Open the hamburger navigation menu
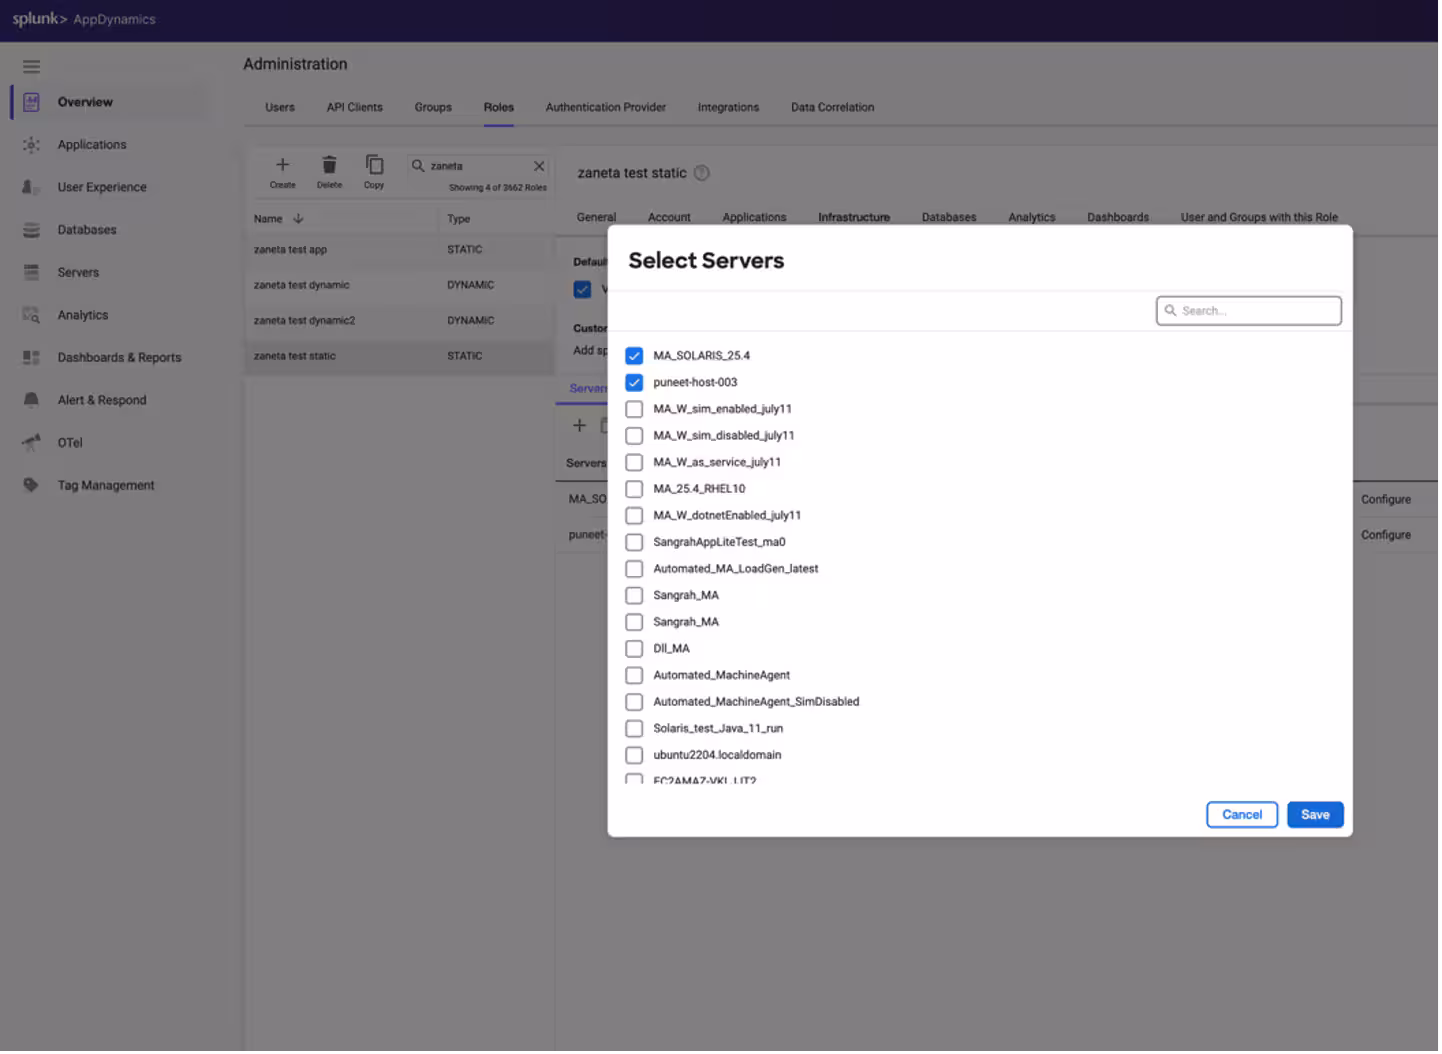1442x1054 pixels. (x=31, y=66)
